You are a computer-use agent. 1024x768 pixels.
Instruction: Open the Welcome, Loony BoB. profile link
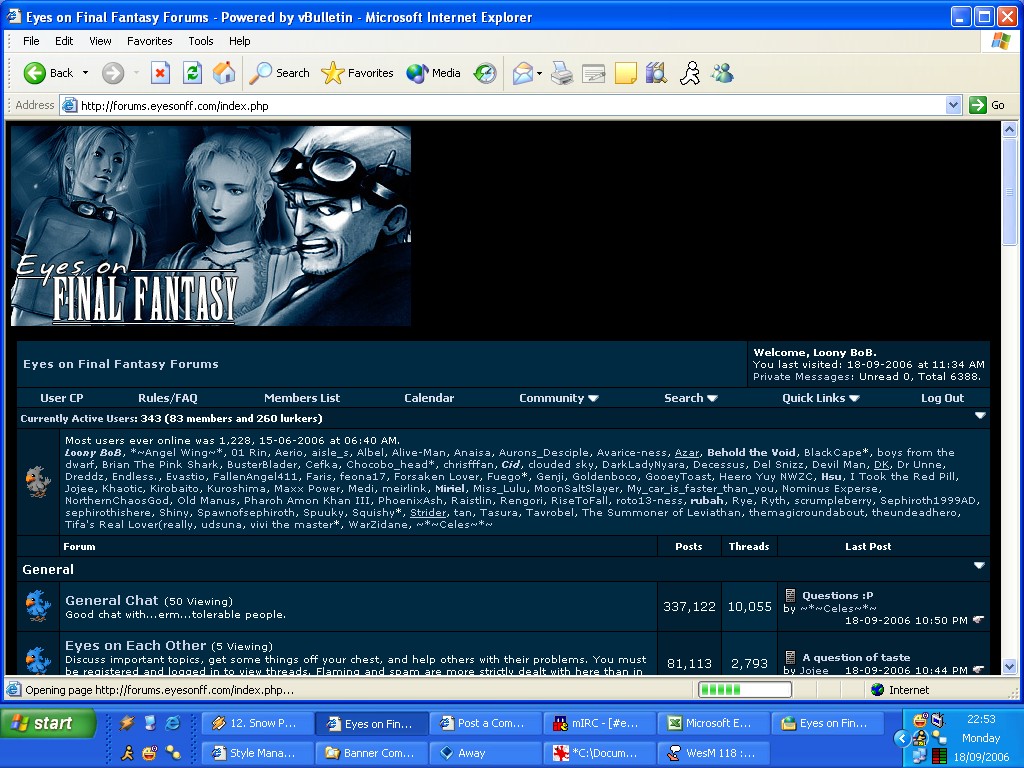click(x=814, y=352)
